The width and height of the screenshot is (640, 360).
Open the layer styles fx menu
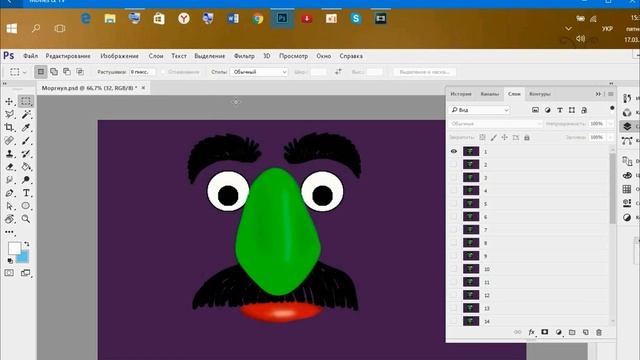(x=531, y=332)
